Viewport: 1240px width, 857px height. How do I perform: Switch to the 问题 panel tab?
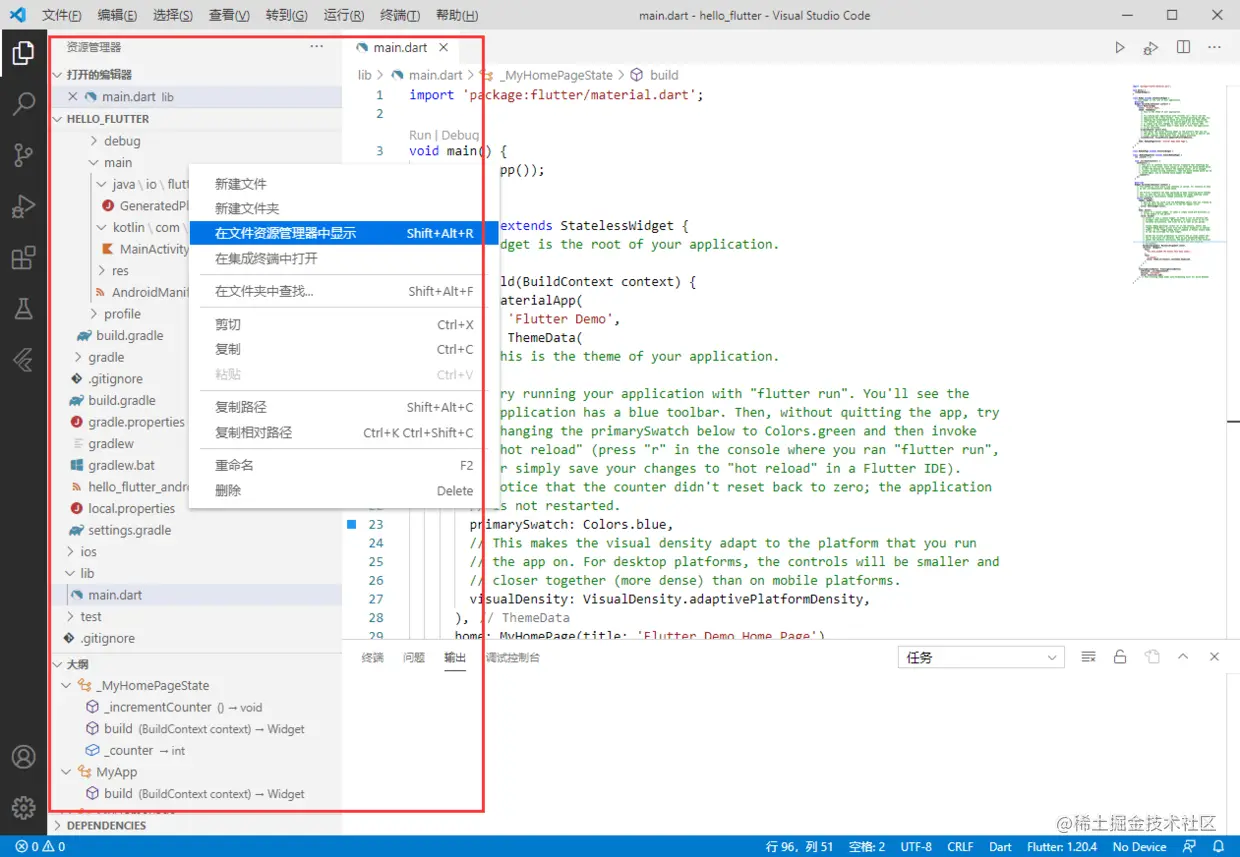pyautogui.click(x=414, y=657)
